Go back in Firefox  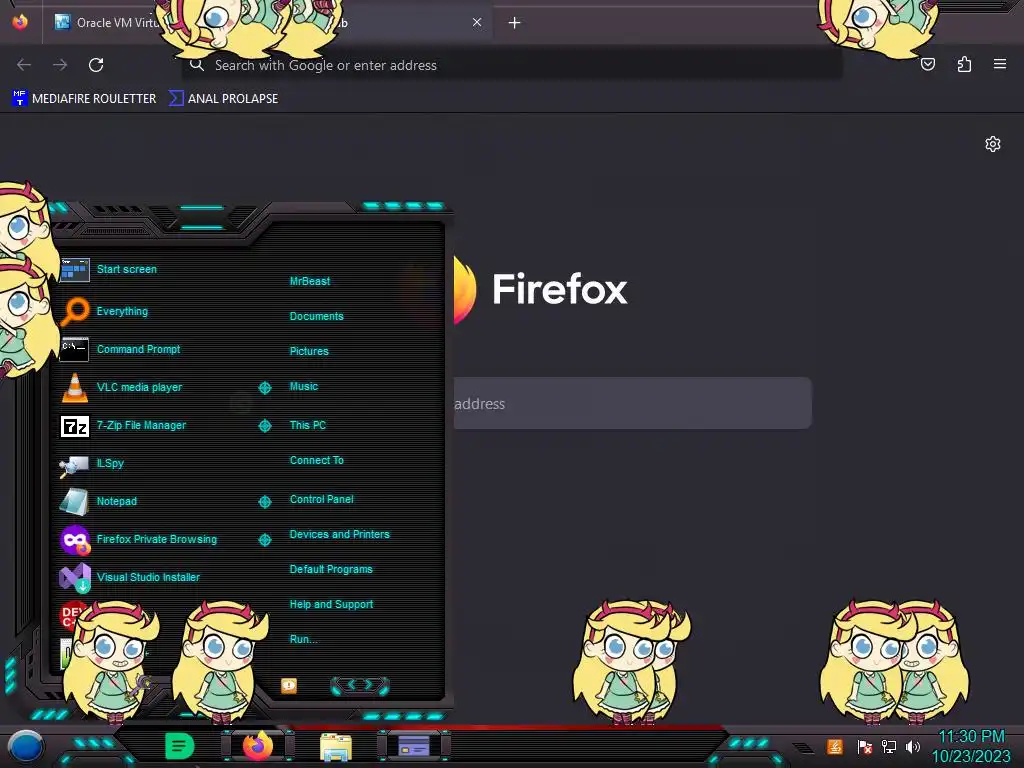tap(24, 65)
